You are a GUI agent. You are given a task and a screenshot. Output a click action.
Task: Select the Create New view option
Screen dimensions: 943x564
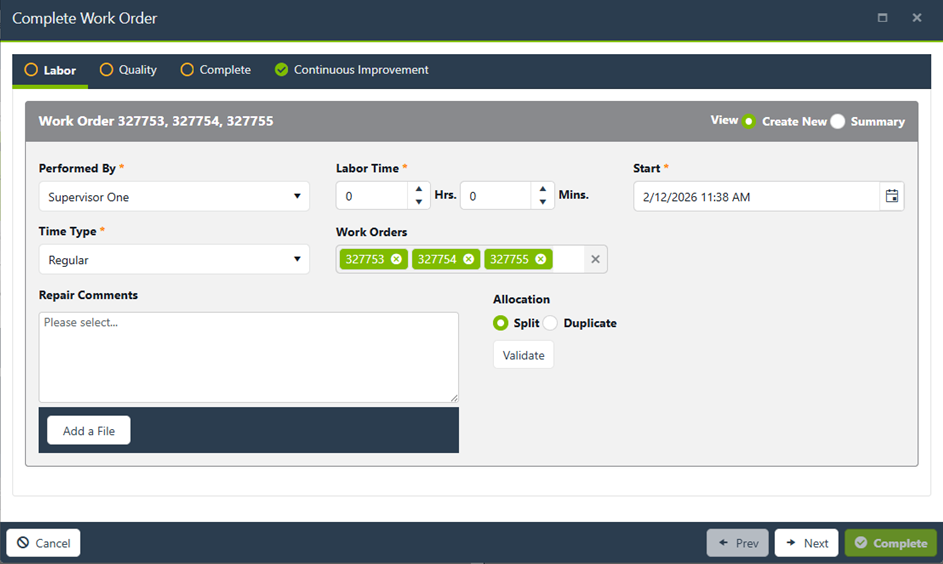(749, 121)
